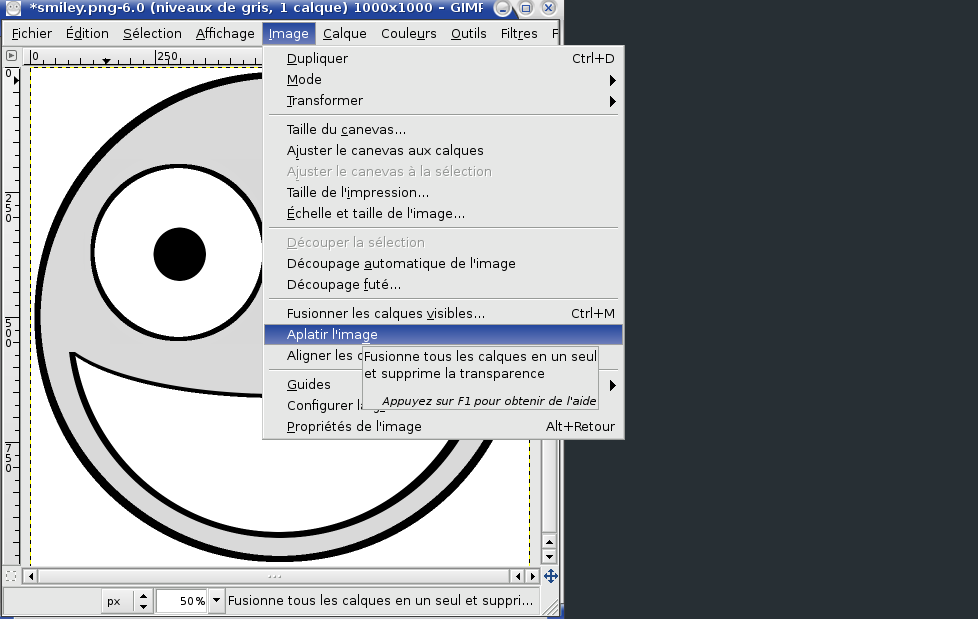Choose Dupliquer from the Image menu
The image size is (978, 619).
pos(317,59)
